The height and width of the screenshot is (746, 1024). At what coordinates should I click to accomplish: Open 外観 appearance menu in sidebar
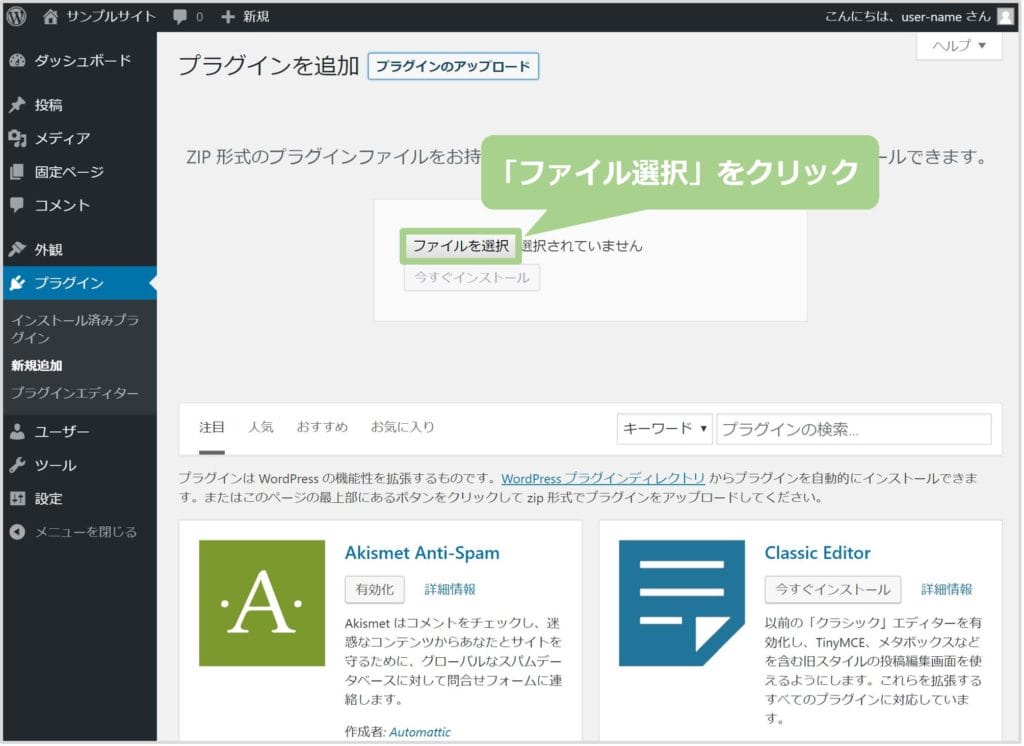point(48,249)
